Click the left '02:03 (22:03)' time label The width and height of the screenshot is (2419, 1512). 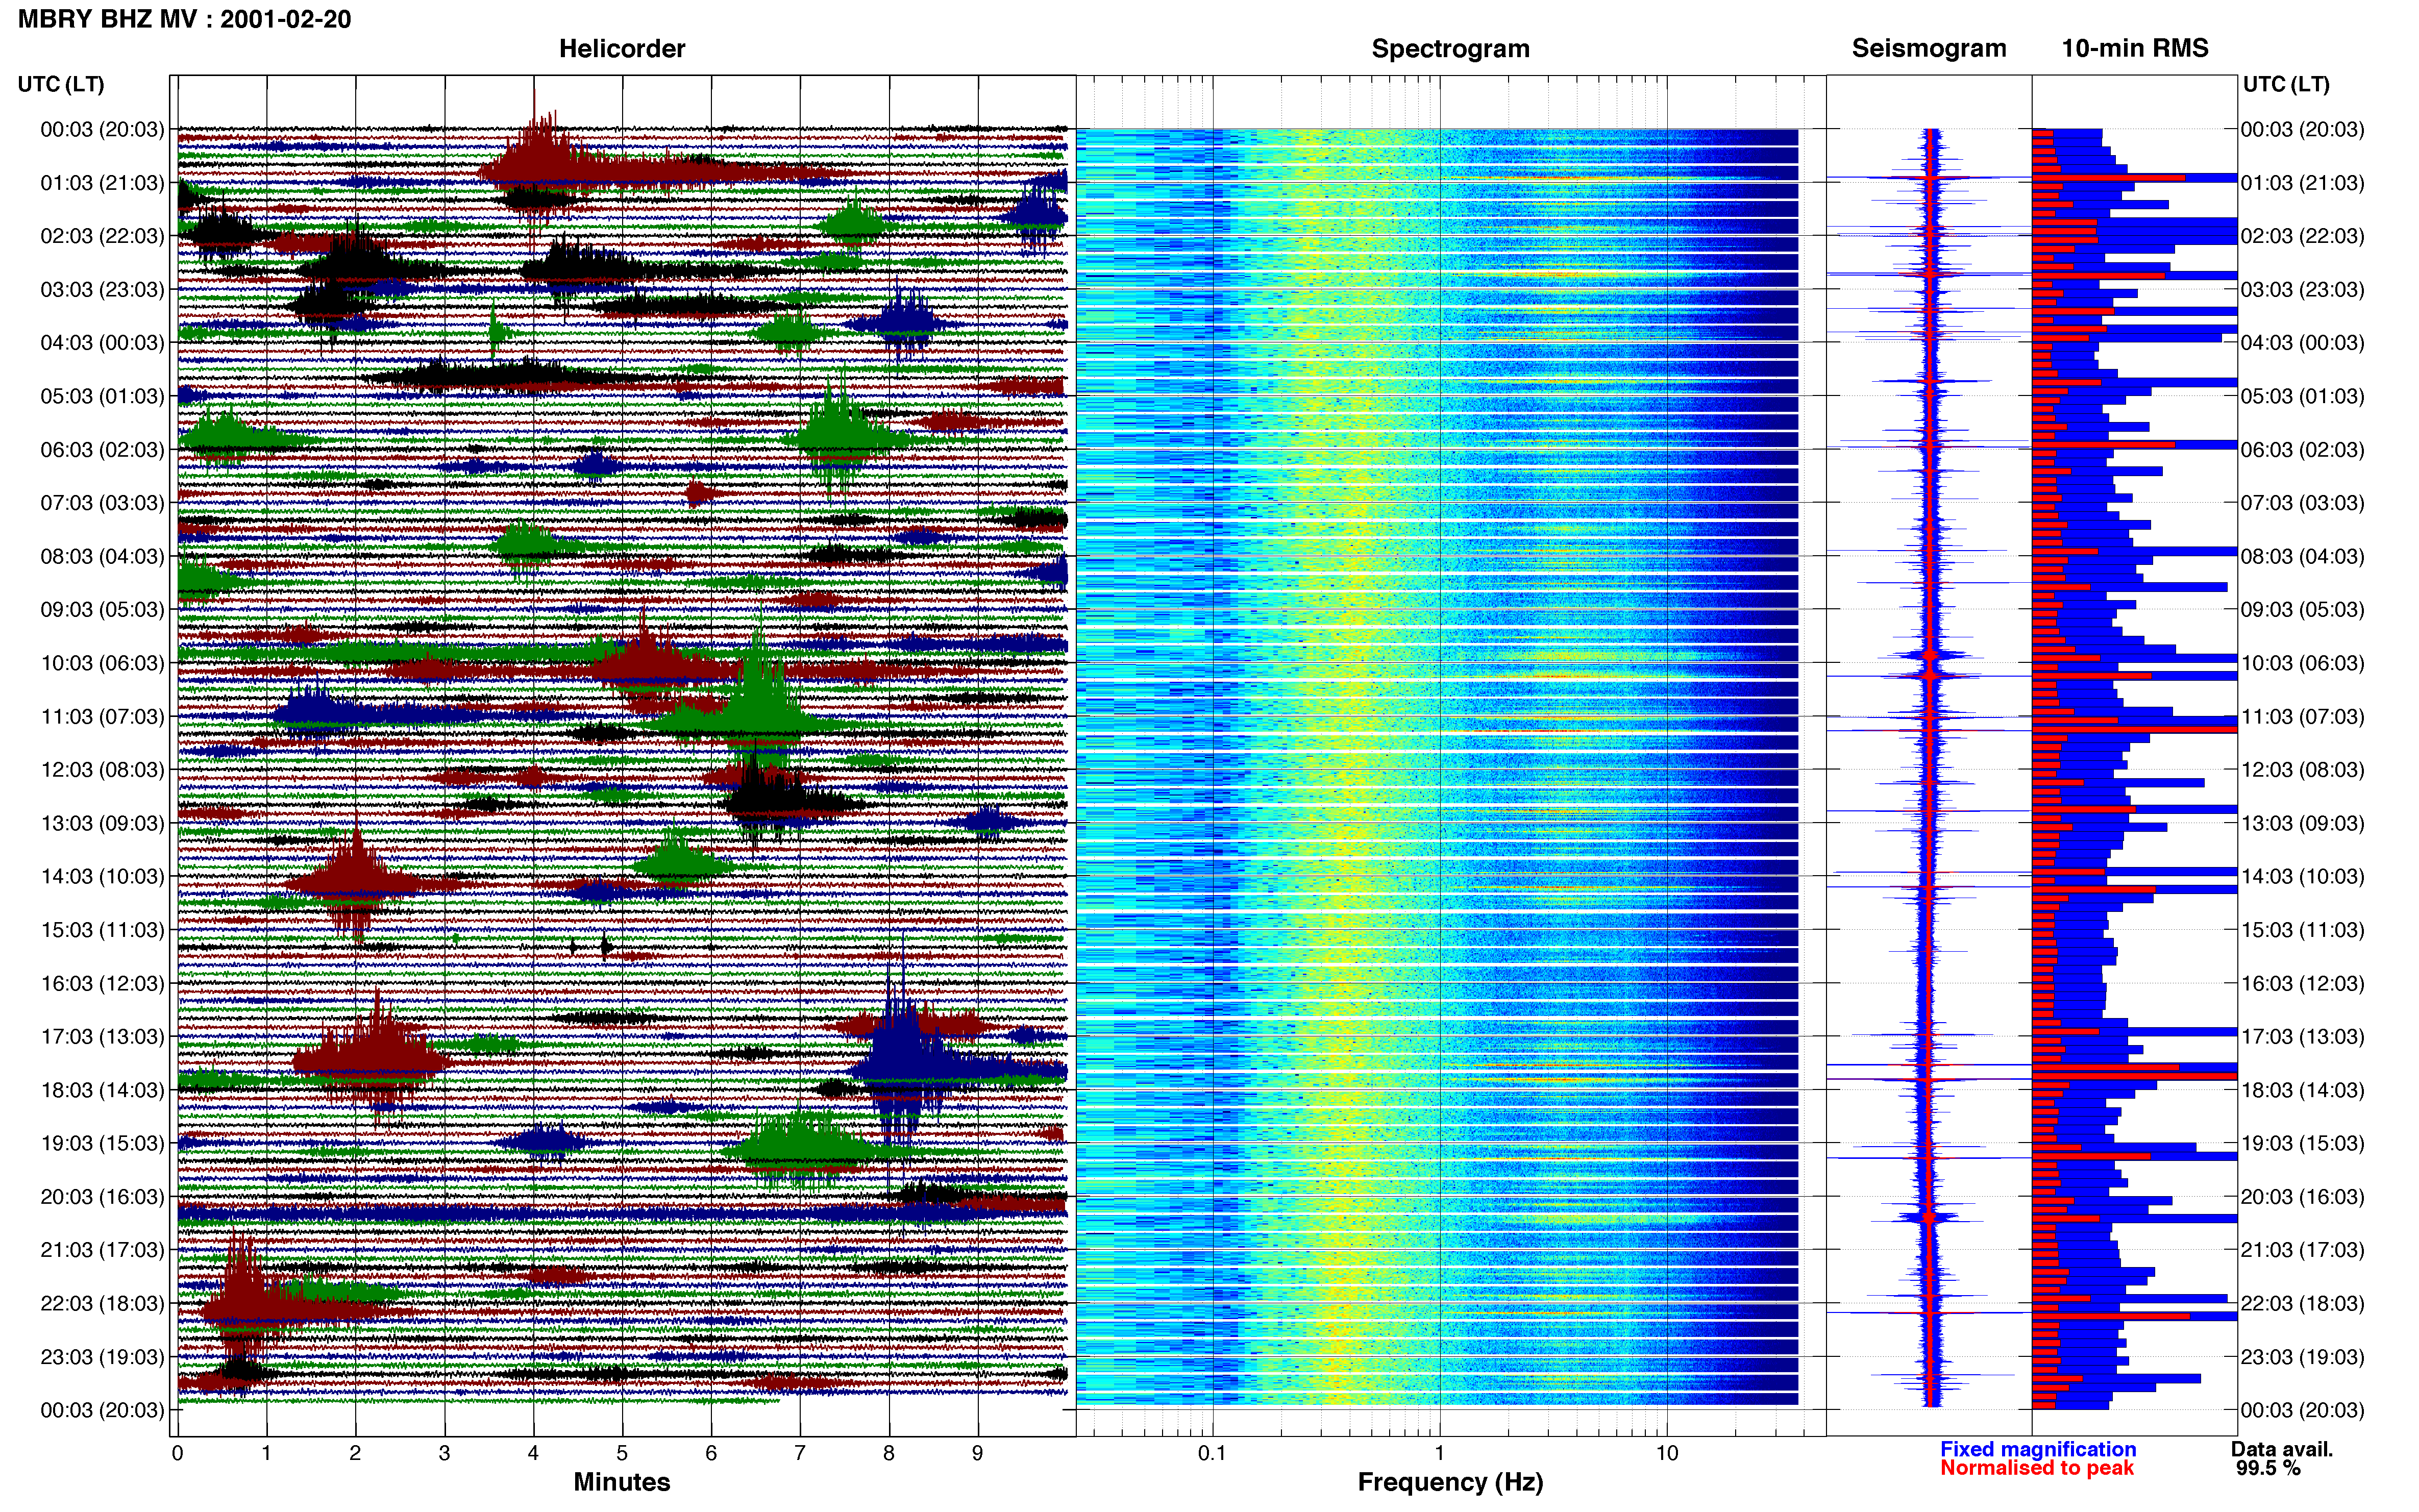(102, 236)
